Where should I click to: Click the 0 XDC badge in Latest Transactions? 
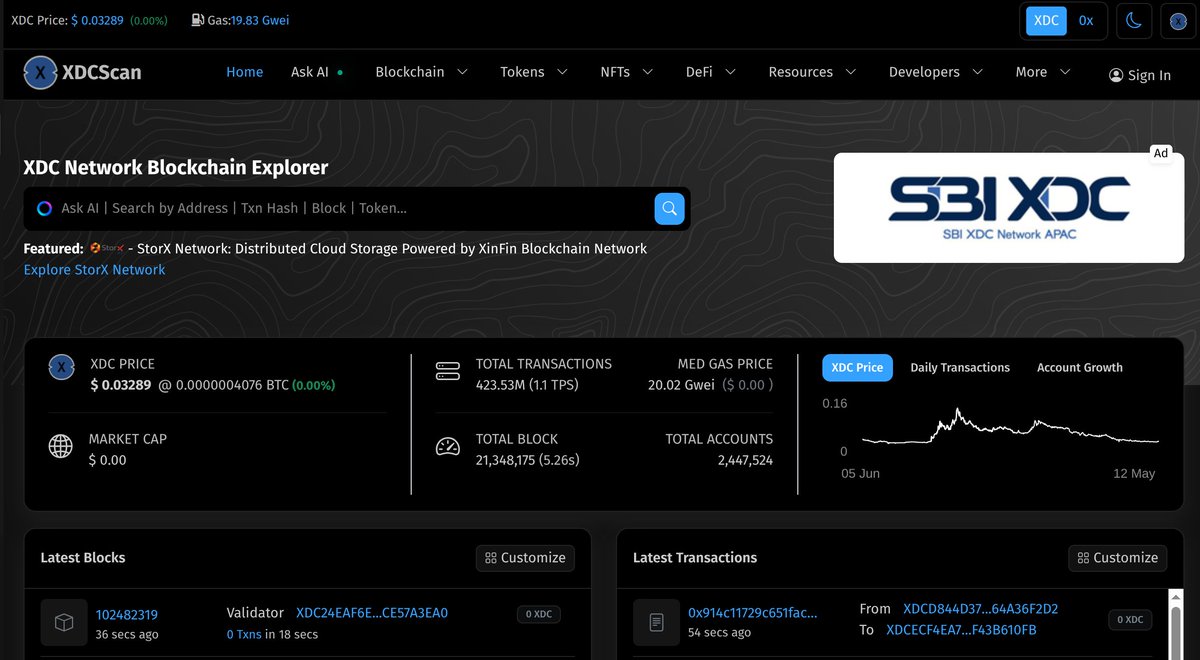[x=1130, y=620]
